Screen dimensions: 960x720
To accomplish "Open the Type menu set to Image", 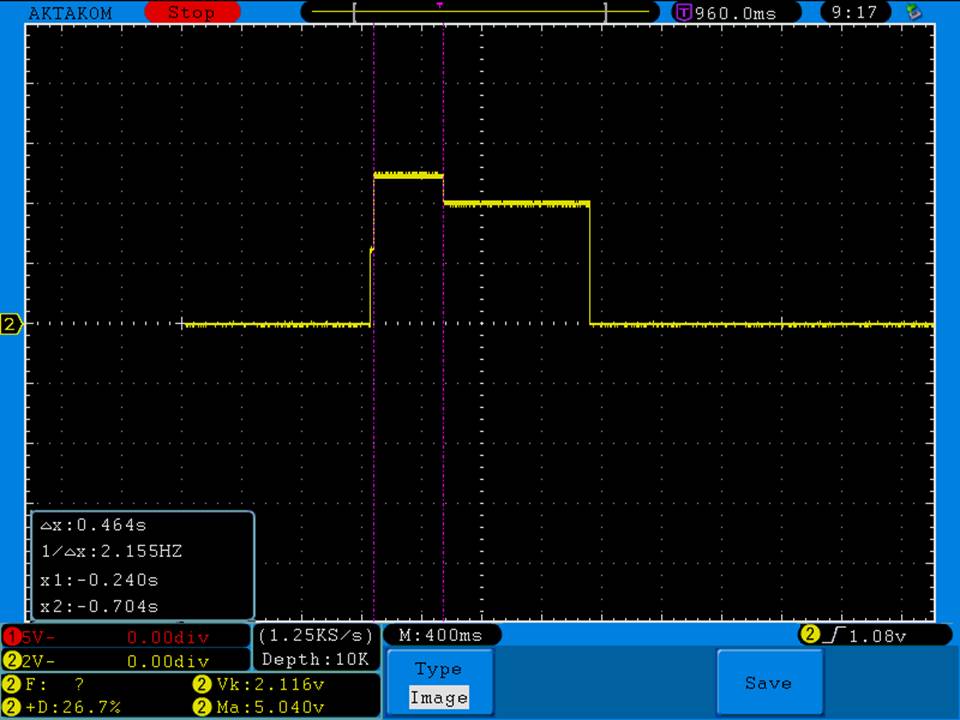I will [x=439, y=683].
